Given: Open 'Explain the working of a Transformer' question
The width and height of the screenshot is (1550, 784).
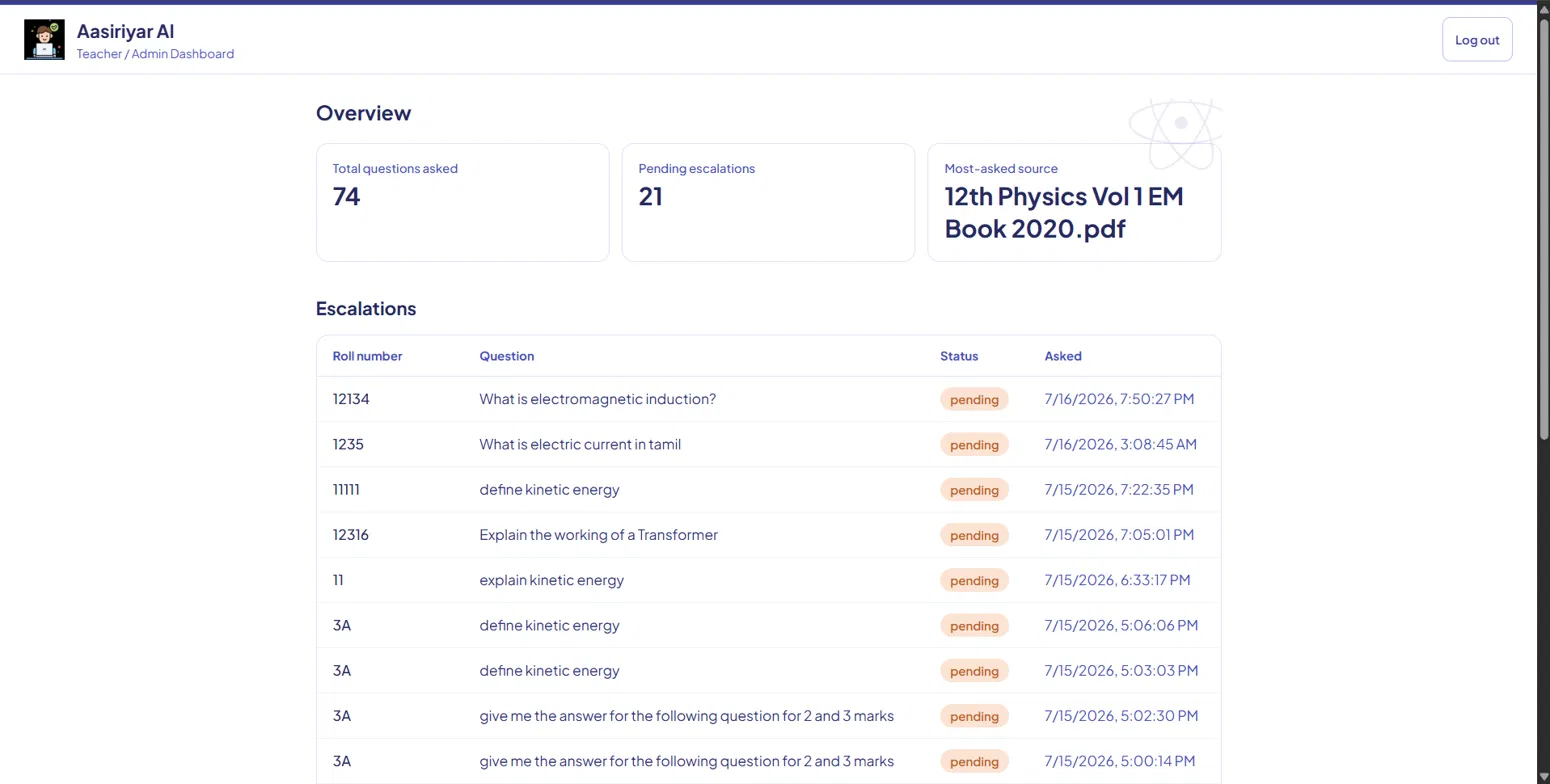Looking at the screenshot, I should pos(599,535).
